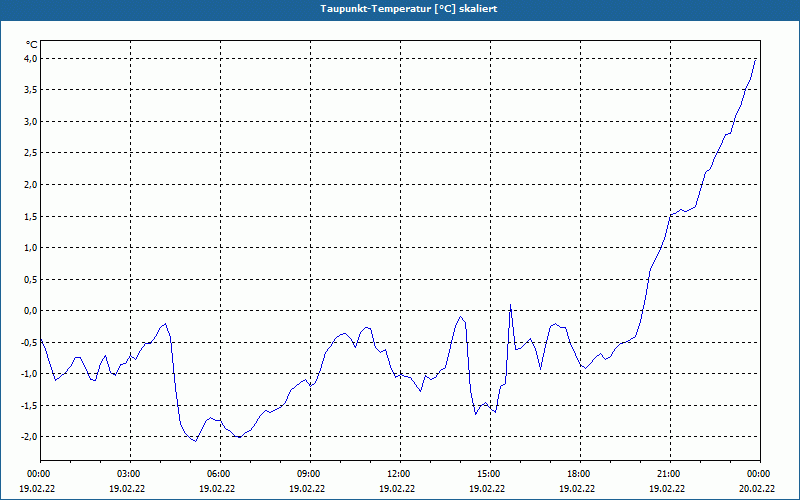Click the 06:00 time axis label
Screen dimensions: 800x500
point(220,474)
